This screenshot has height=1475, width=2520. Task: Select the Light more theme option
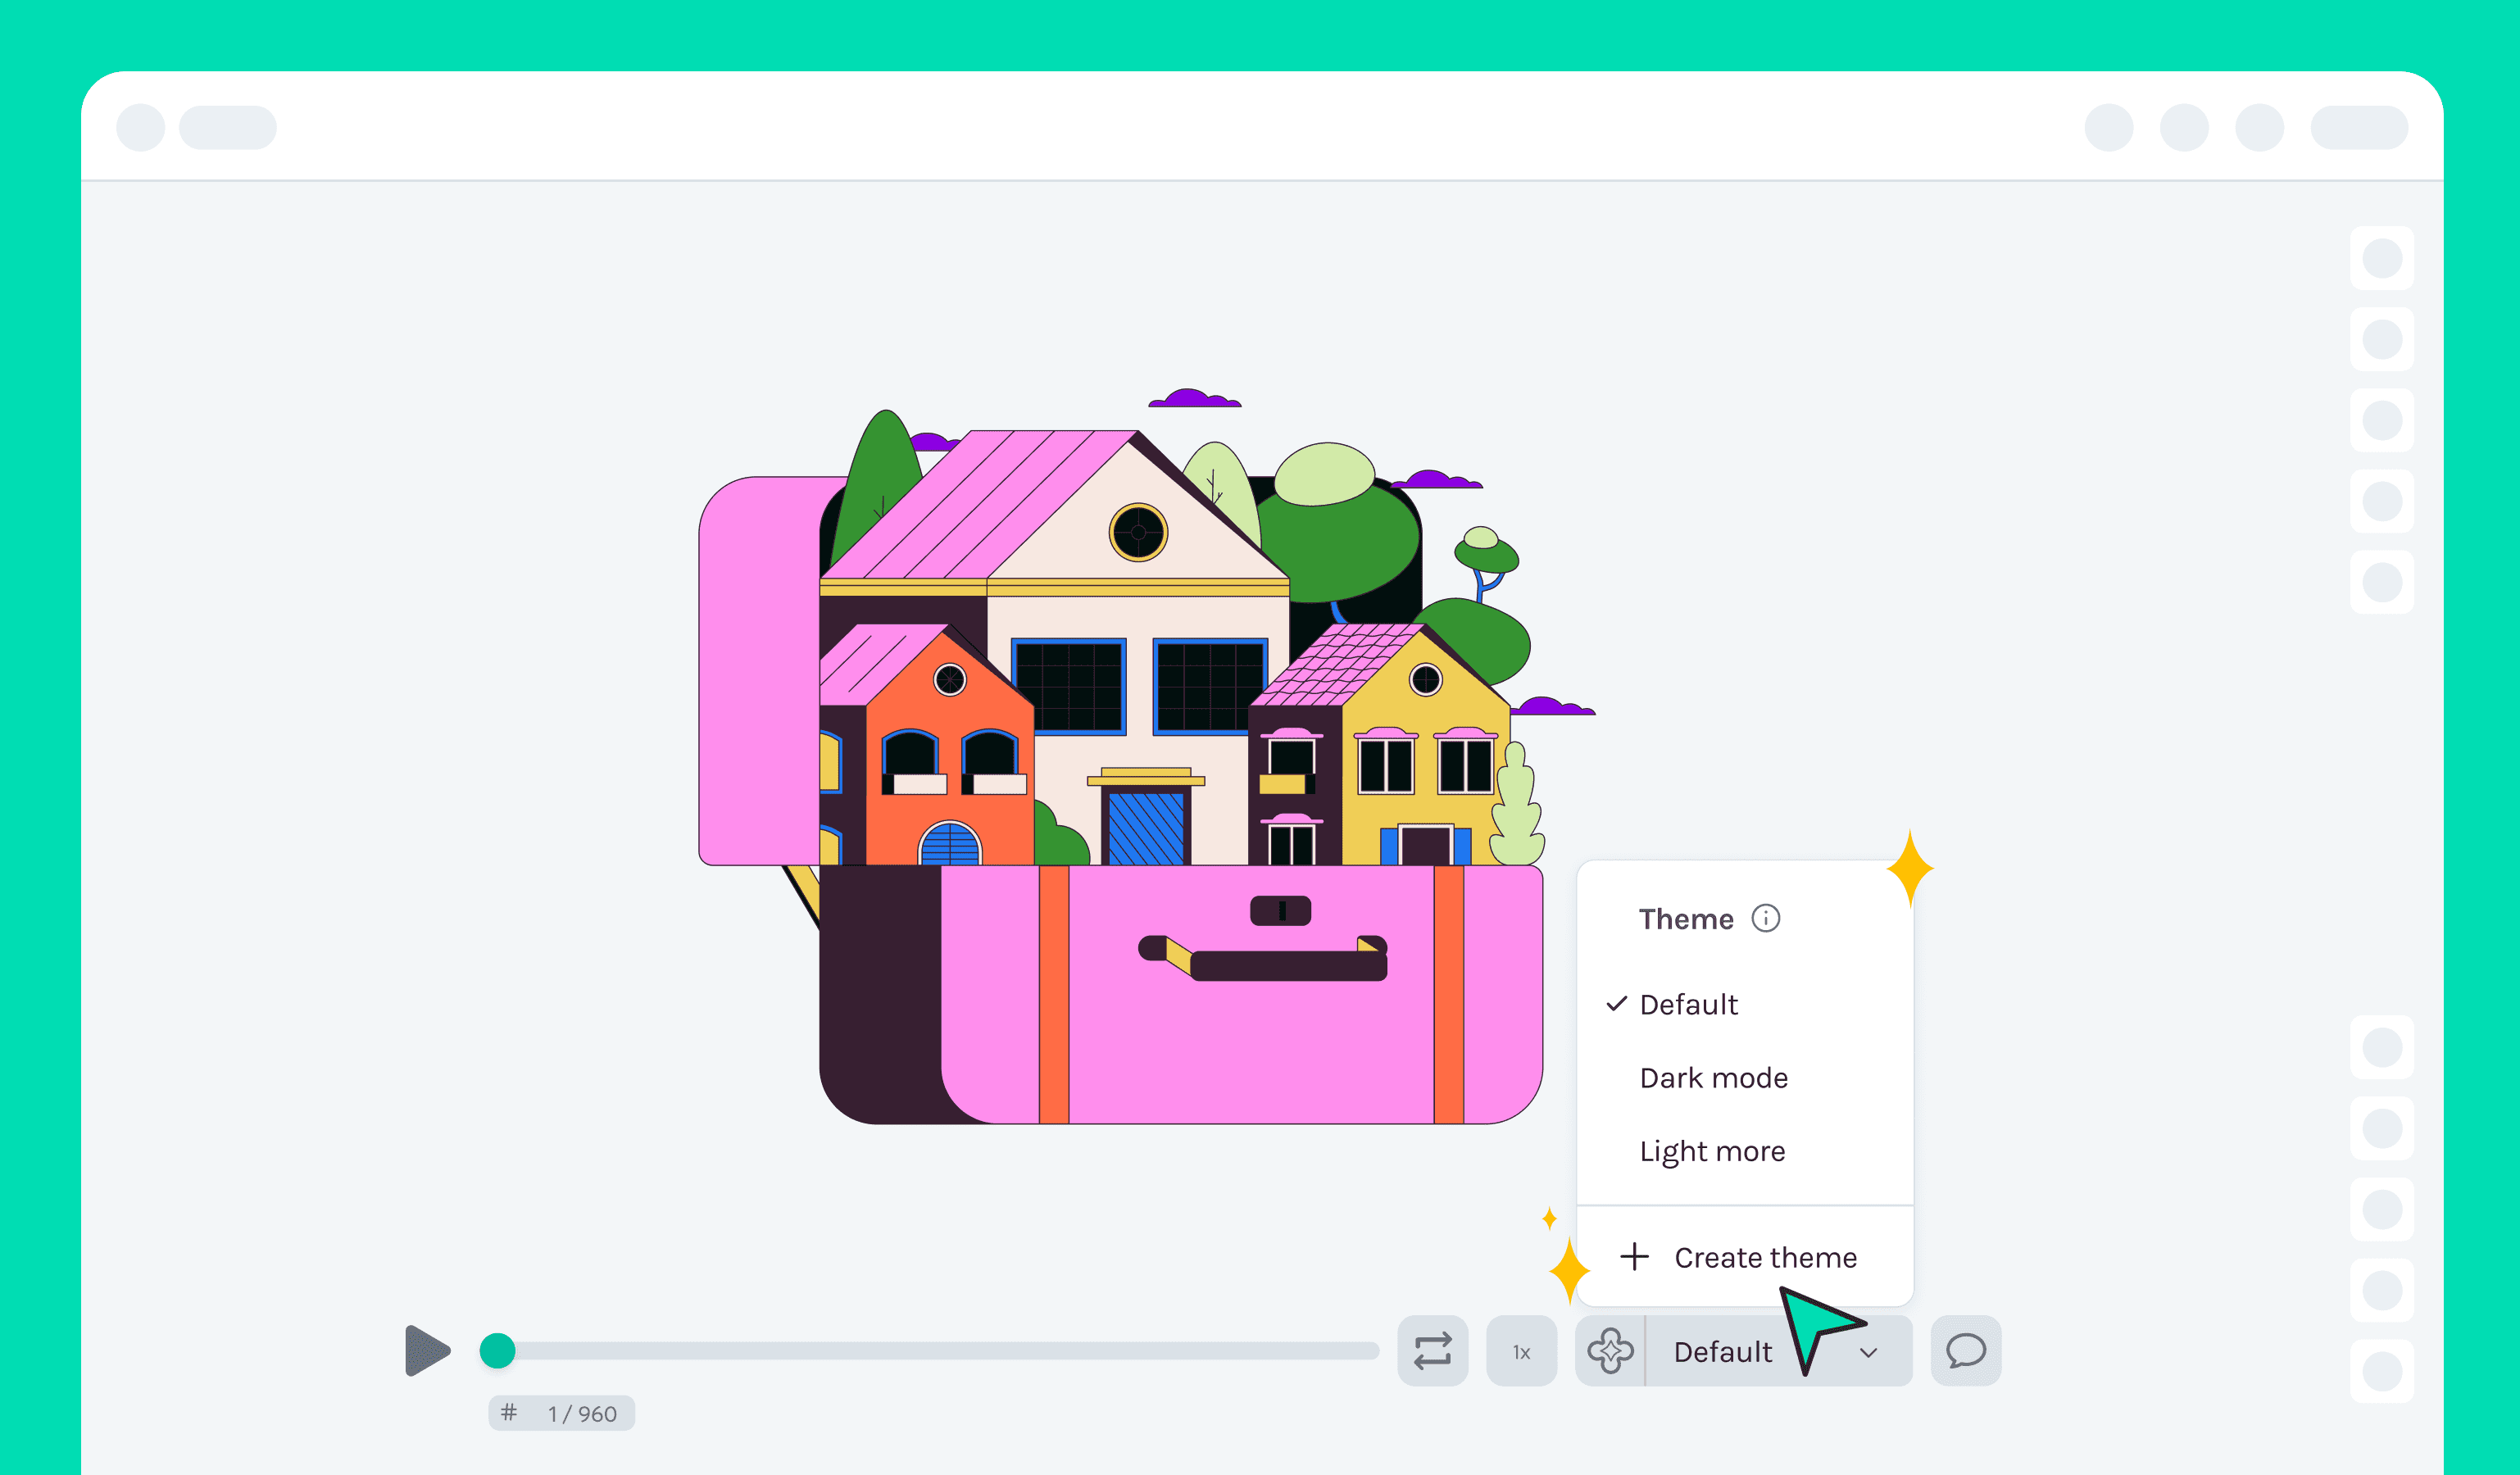click(x=1712, y=1151)
